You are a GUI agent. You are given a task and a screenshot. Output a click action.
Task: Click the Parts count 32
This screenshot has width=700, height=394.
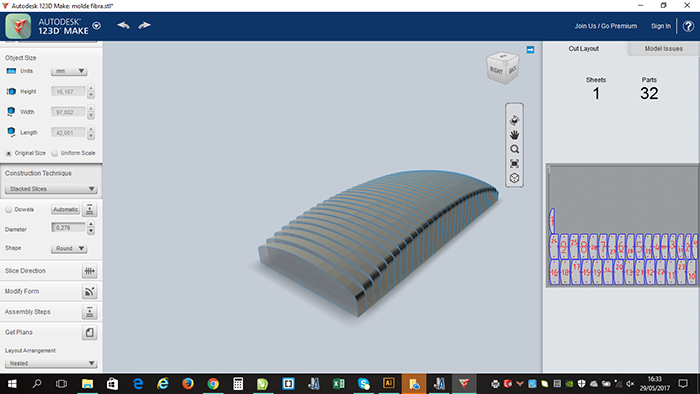point(649,93)
